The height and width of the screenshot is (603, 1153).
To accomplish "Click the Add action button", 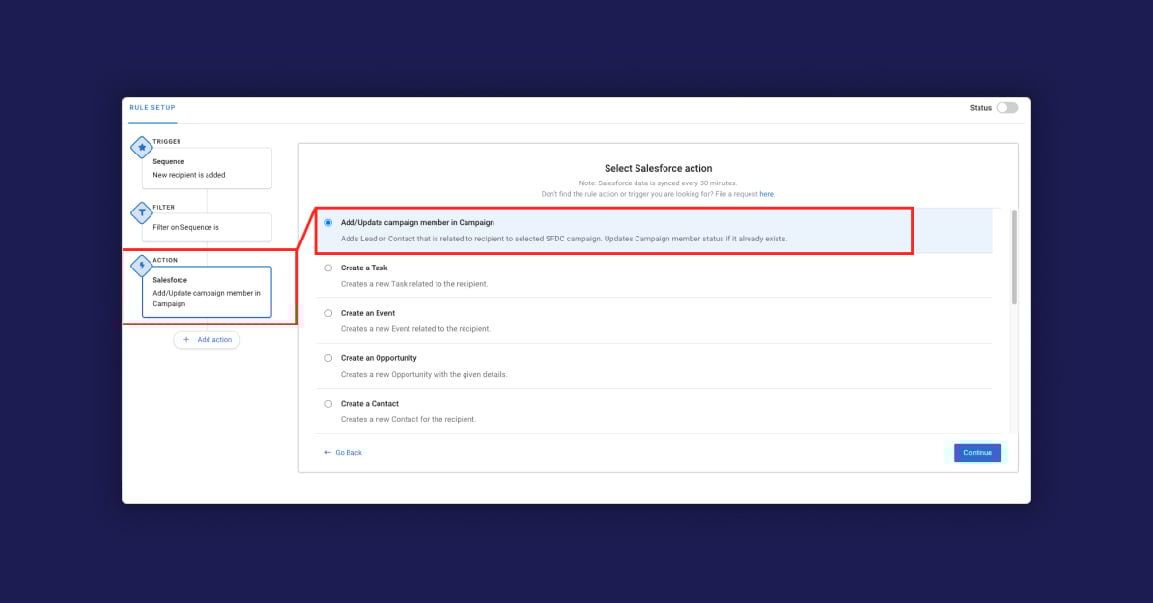I will point(206,339).
